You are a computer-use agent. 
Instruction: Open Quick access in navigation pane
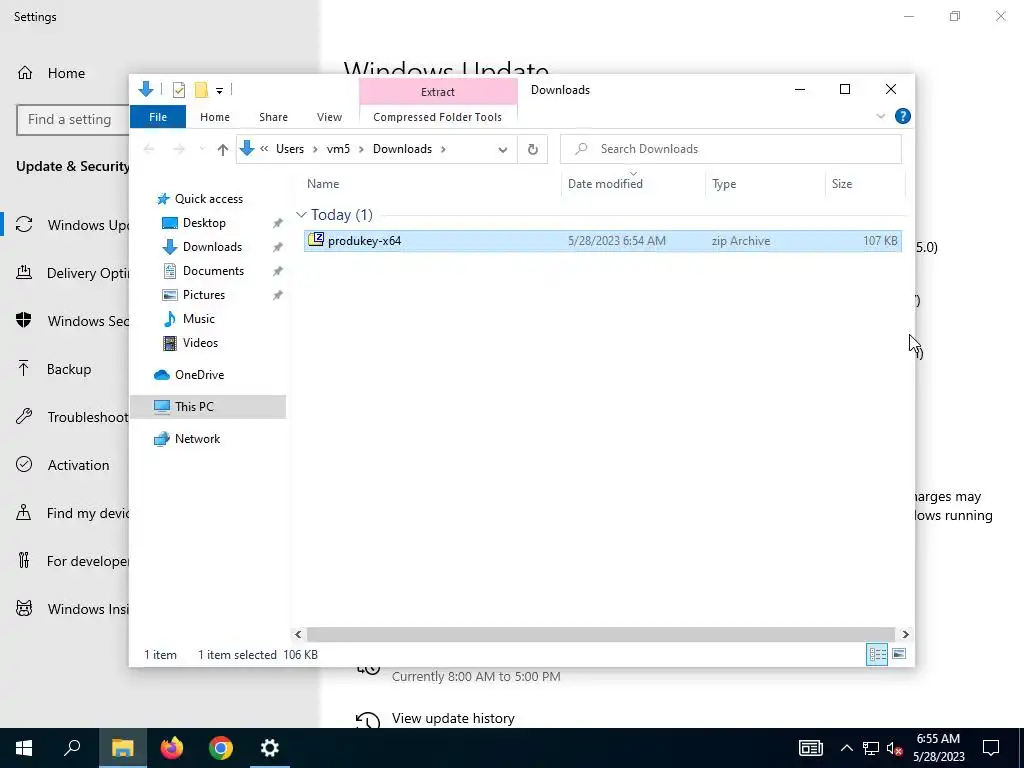tap(208, 199)
